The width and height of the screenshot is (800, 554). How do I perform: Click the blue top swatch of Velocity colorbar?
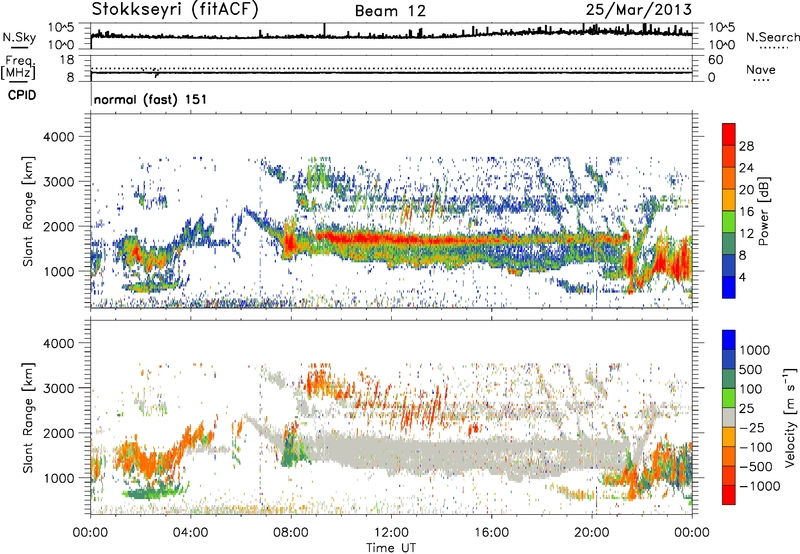pos(729,340)
